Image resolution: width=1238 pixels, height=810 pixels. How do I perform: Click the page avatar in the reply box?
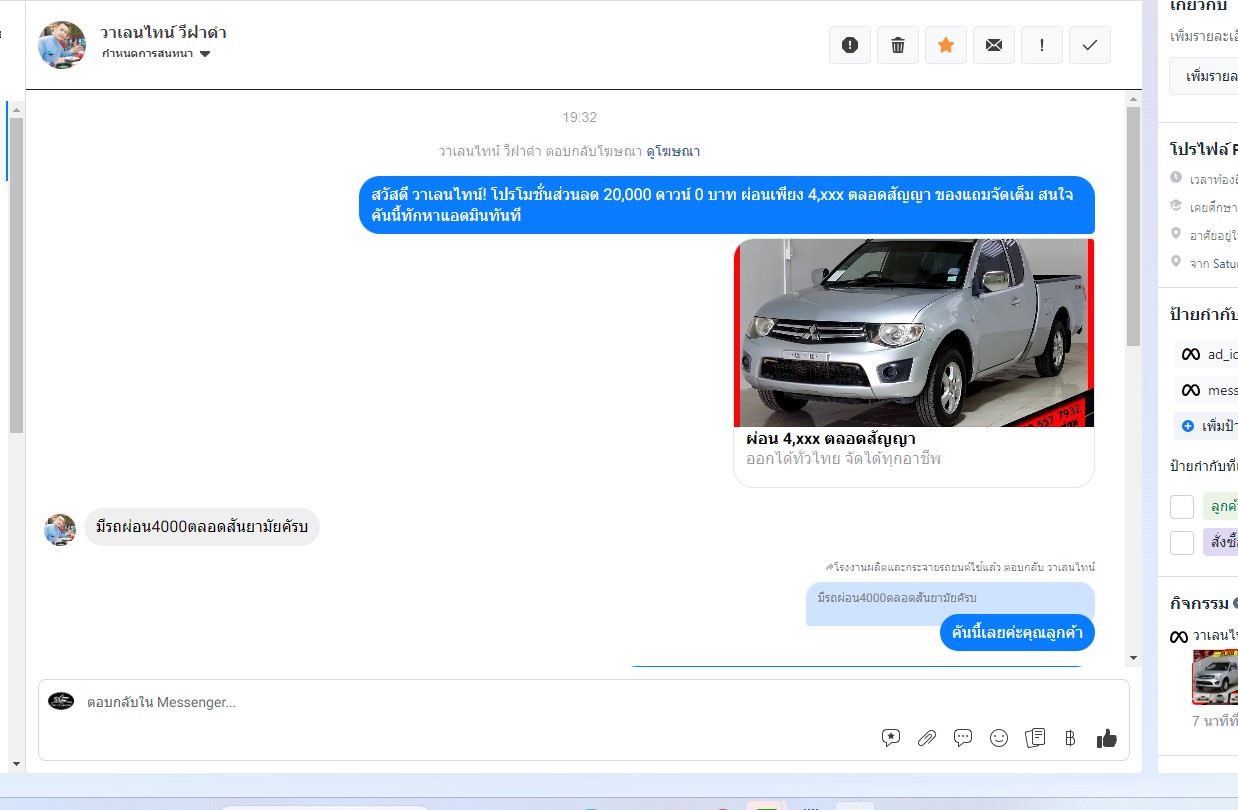(61, 701)
